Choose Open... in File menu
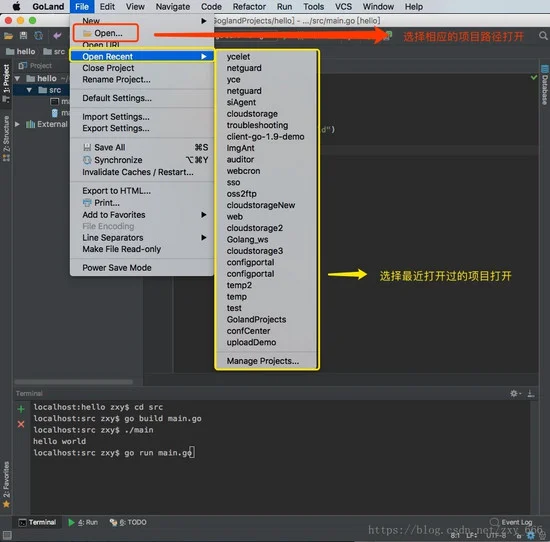The image size is (550, 542). click(x=106, y=33)
